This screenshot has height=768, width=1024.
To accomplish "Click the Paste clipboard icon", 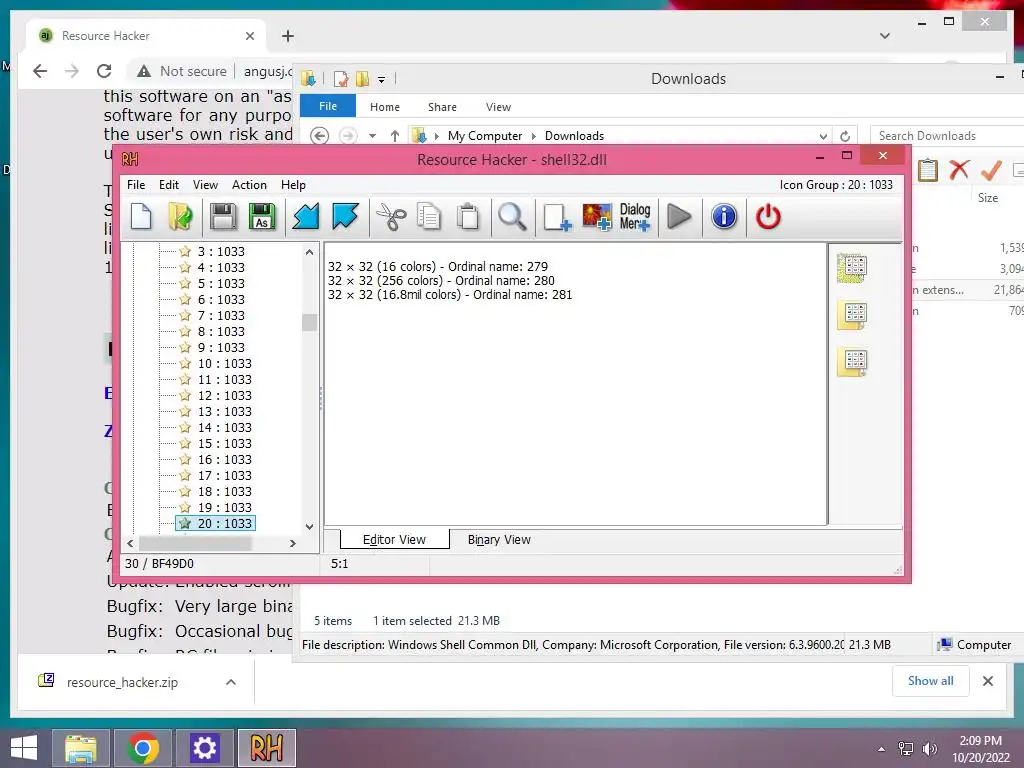I will pos(468,217).
